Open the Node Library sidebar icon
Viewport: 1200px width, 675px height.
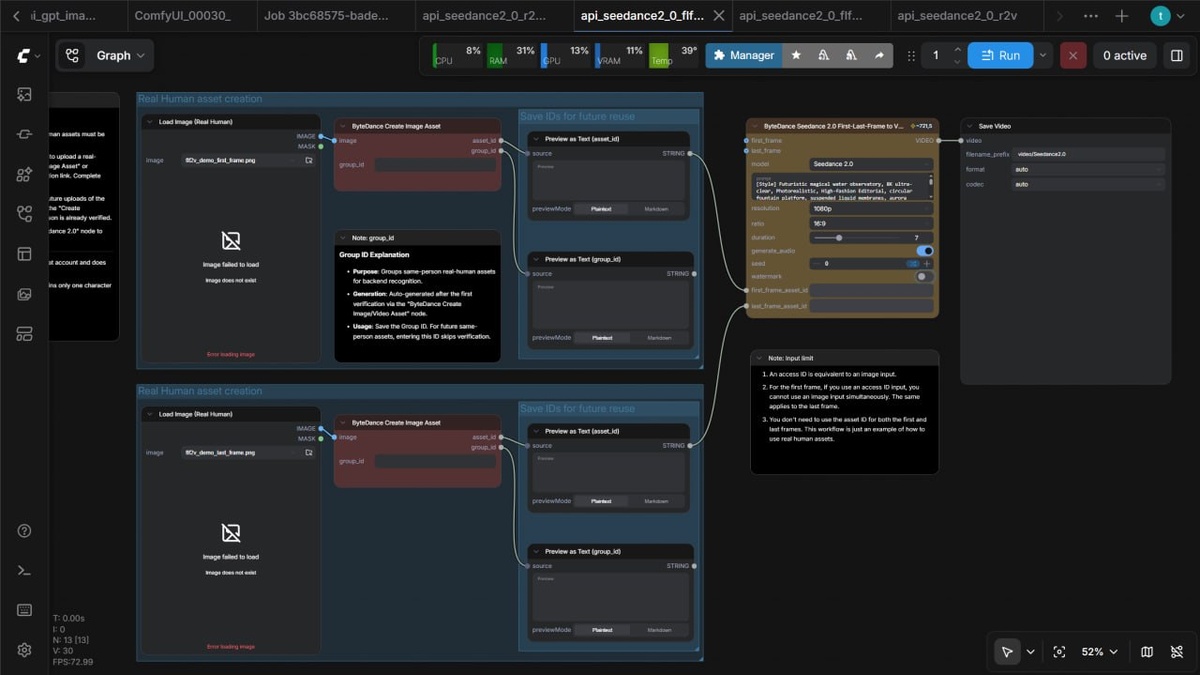tap(25, 134)
